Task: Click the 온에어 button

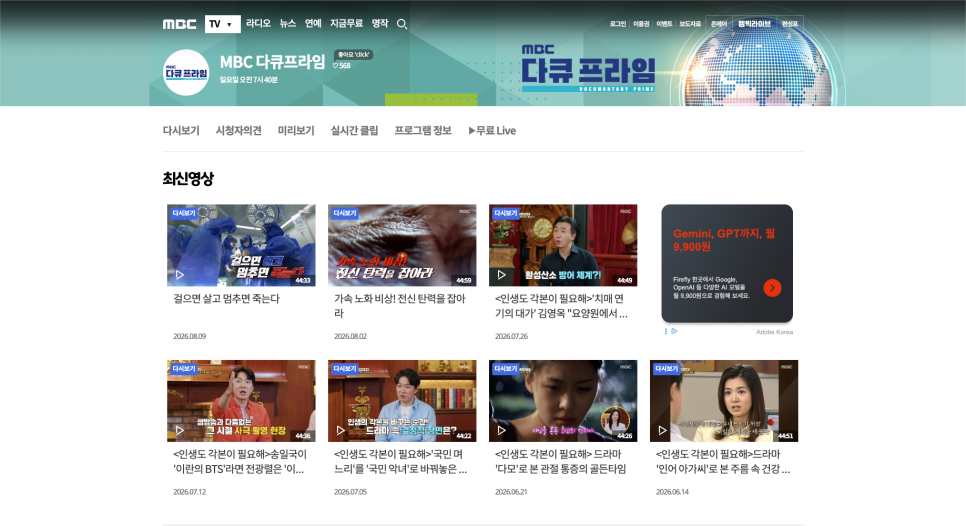Action: [x=718, y=24]
